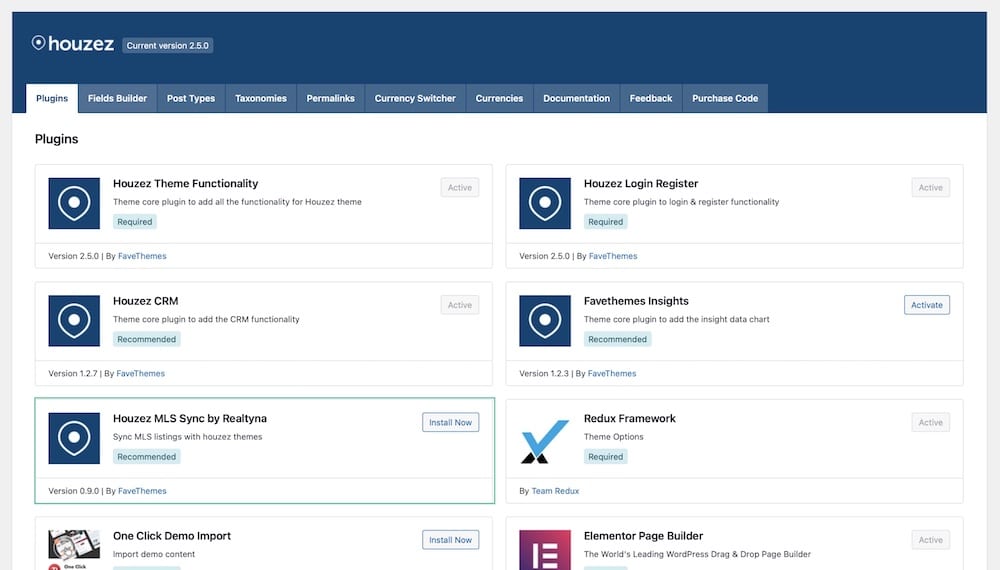Click the Houzez MLS Sync plugin icon

tap(74, 438)
